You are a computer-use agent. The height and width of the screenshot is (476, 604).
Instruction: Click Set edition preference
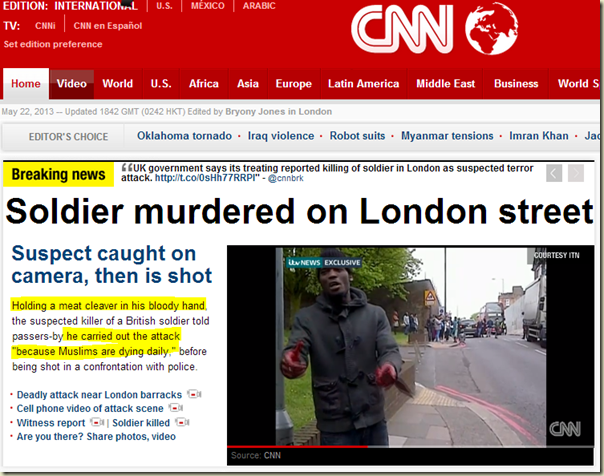(x=53, y=44)
